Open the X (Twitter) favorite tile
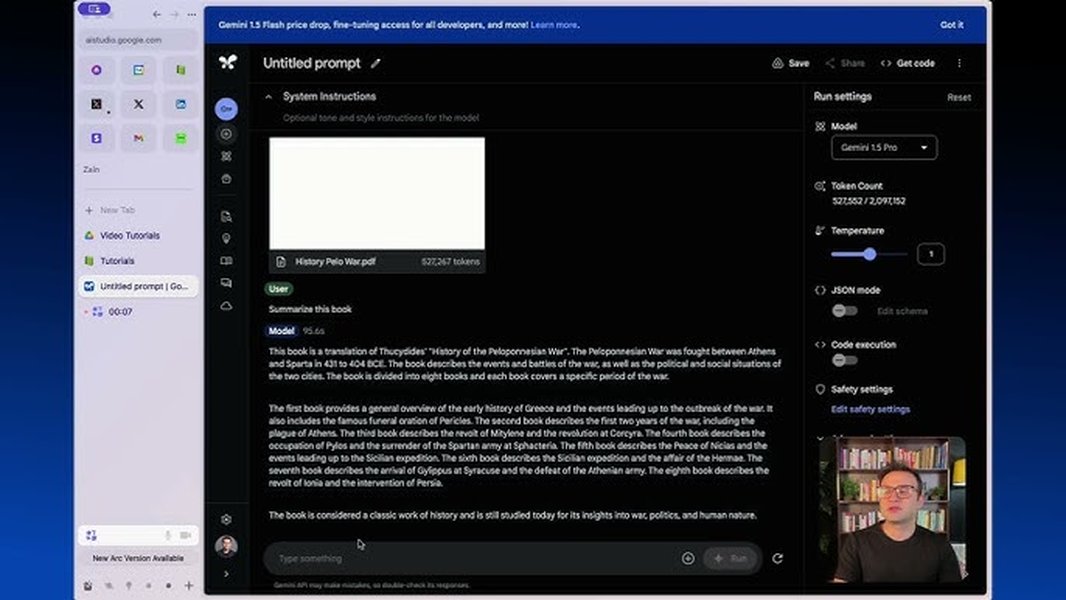This screenshot has height=600, width=1066. (x=139, y=104)
